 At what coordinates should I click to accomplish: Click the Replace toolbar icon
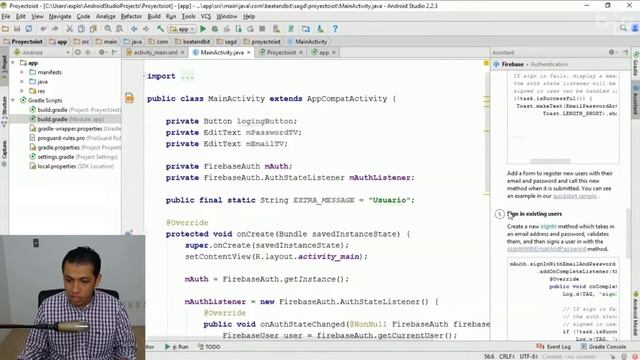(119, 29)
